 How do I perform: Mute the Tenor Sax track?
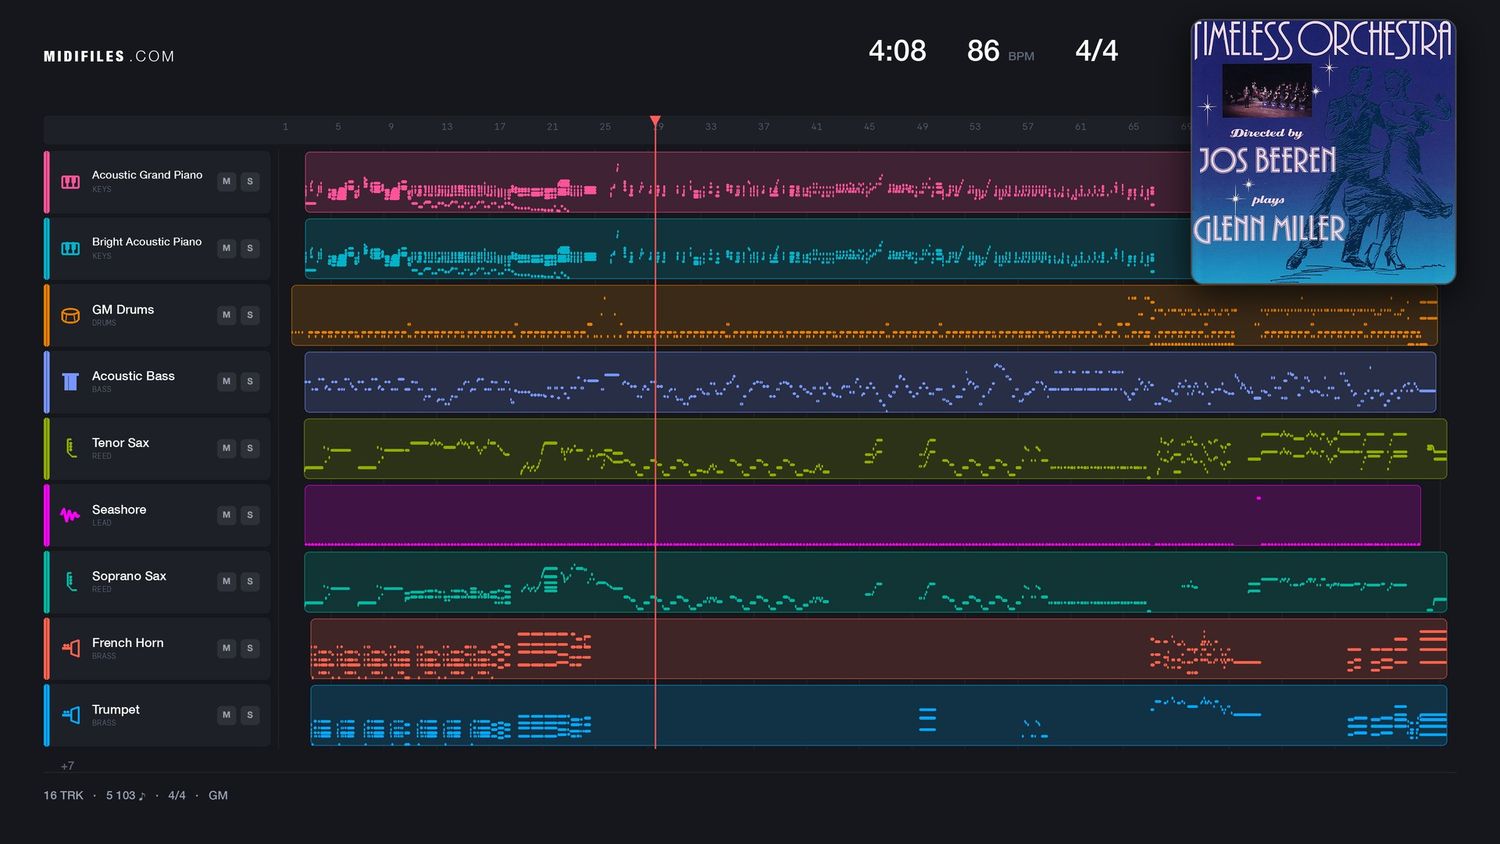point(226,448)
